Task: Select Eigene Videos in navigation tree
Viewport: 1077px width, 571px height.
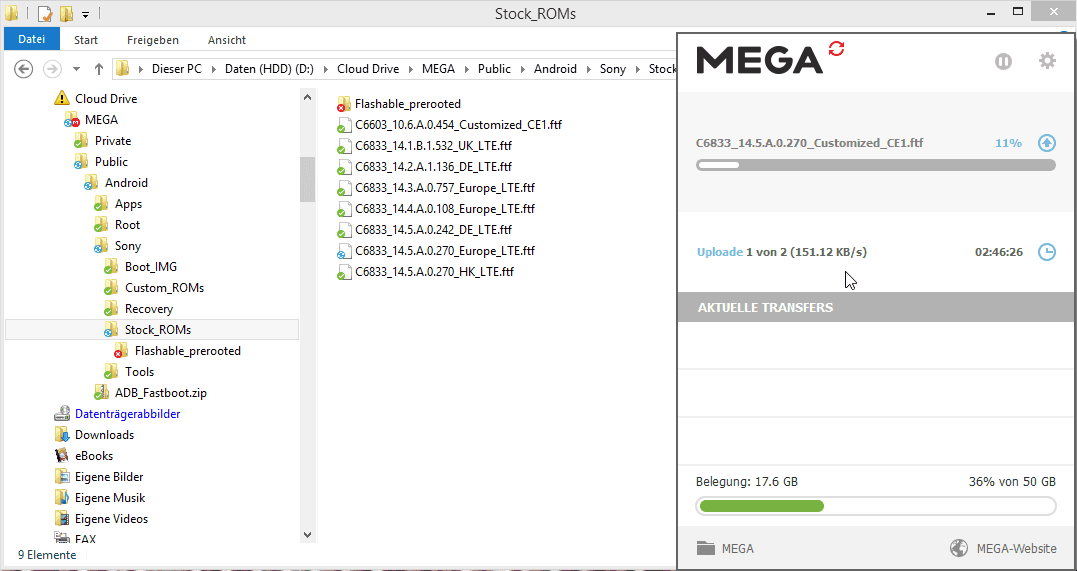Action: (111, 518)
